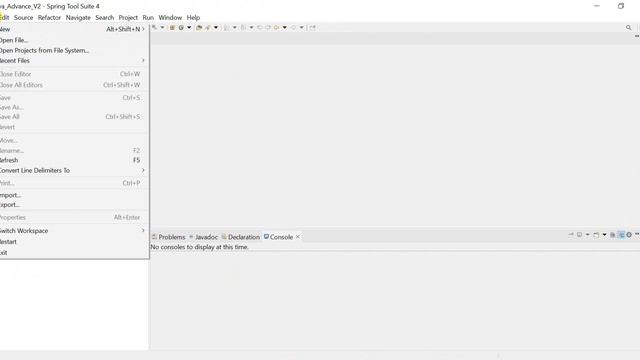Open the Navigate menu

click(78, 18)
